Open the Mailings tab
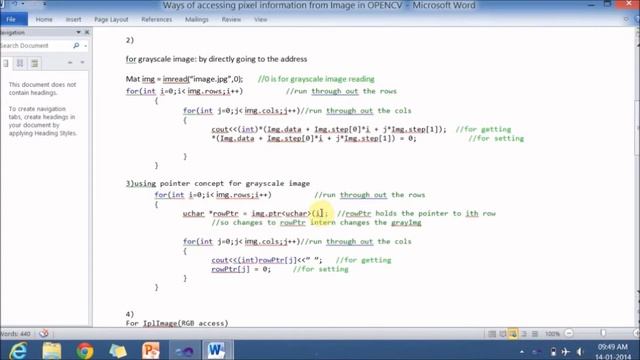The image size is (640, 360). click(x=197, y=19)
